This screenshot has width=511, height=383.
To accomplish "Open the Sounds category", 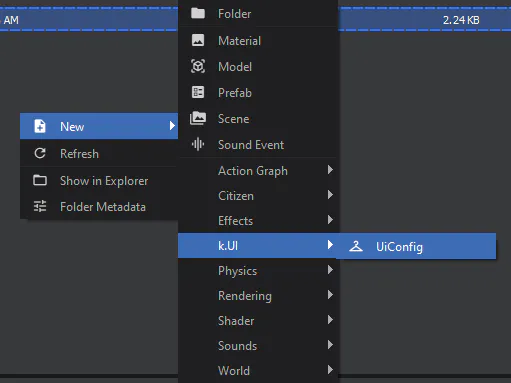I will 258,345.
